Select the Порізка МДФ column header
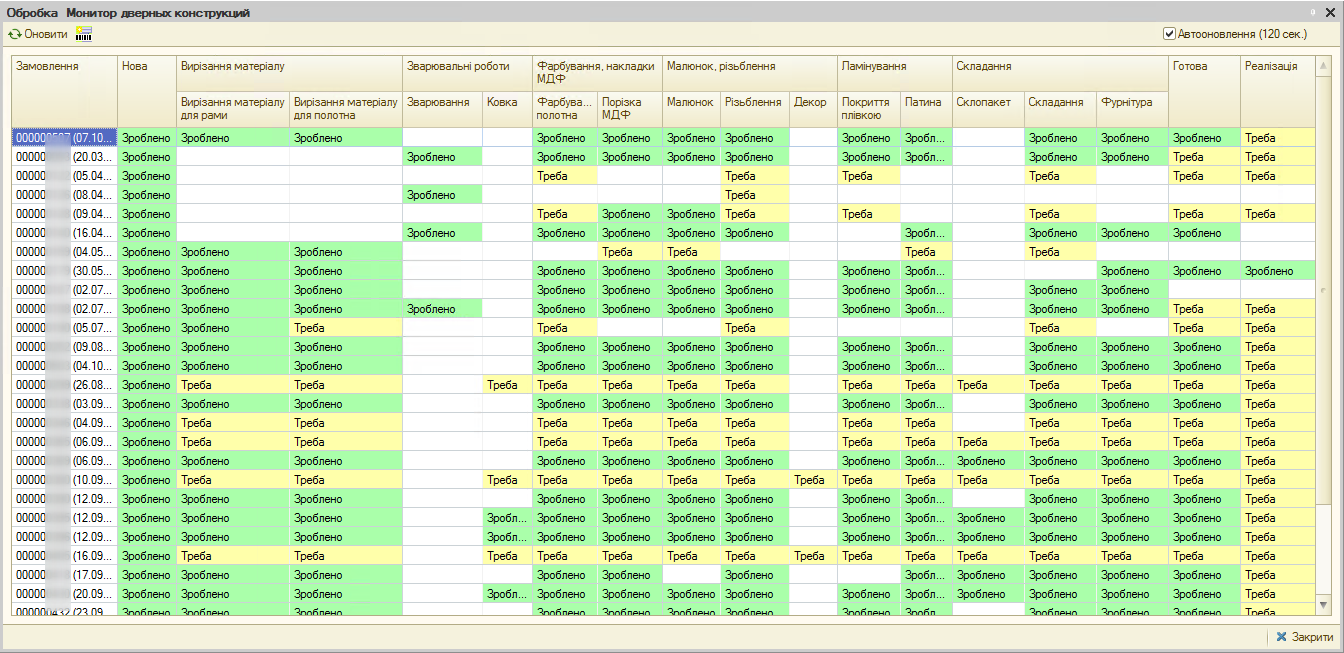 (629, 108)
